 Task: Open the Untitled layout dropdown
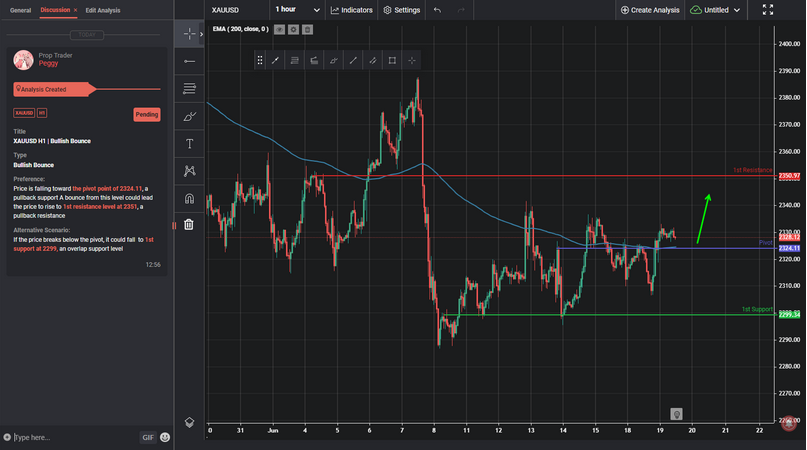click(715, 10)
